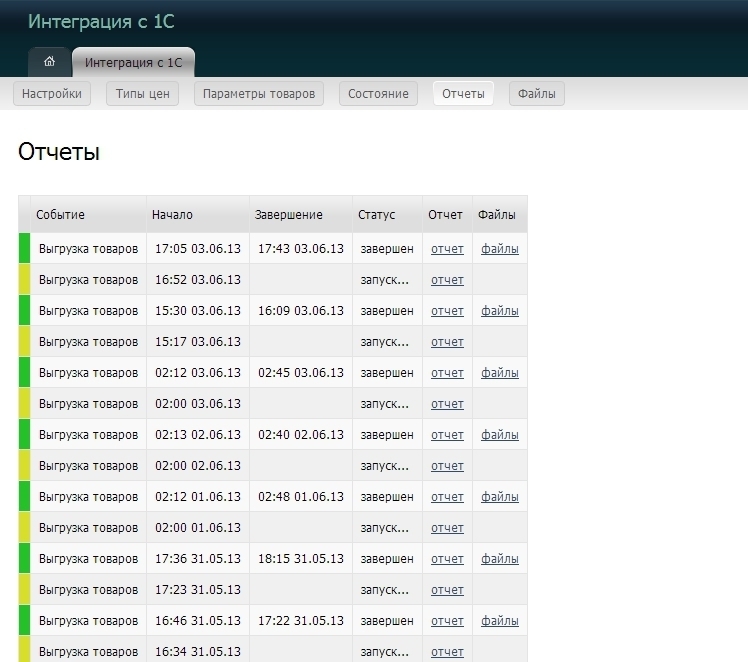The height and width of the screenshot is (662, 748).
Task: View отчет for 16:52 03.06.13 run
Action: coord(447,279)
